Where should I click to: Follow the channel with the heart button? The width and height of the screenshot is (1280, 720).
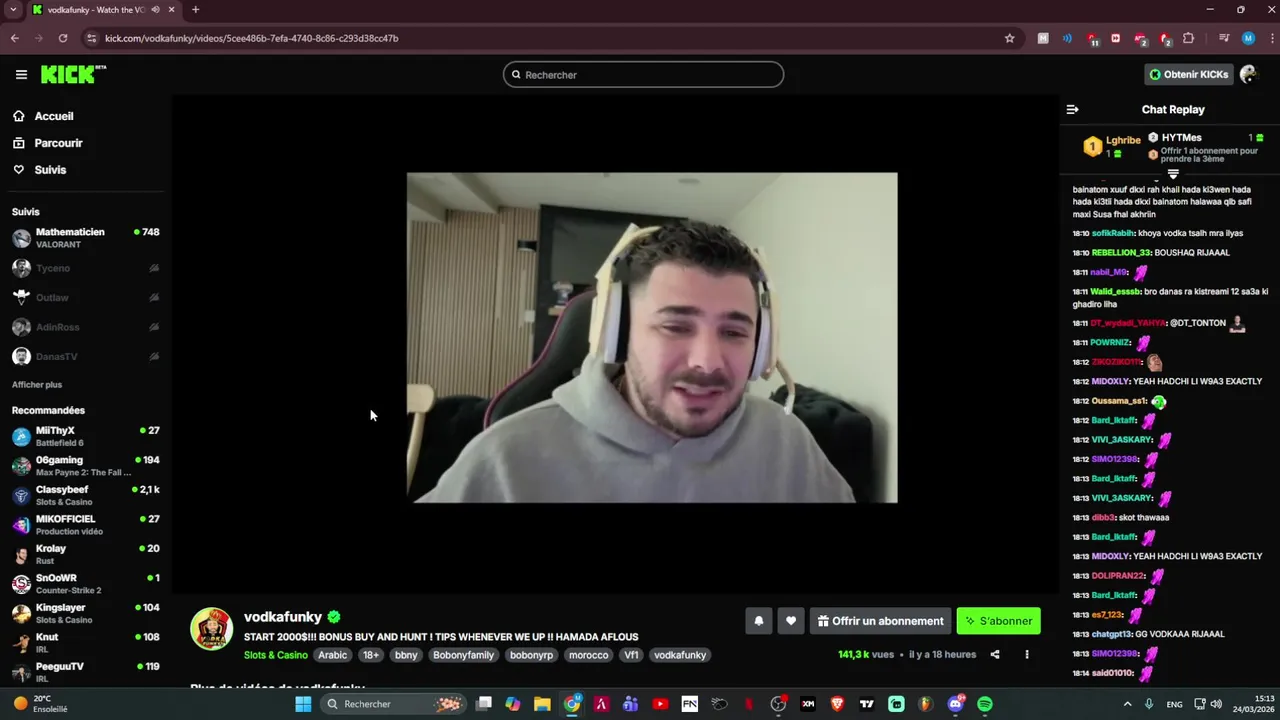pos(791,621)
